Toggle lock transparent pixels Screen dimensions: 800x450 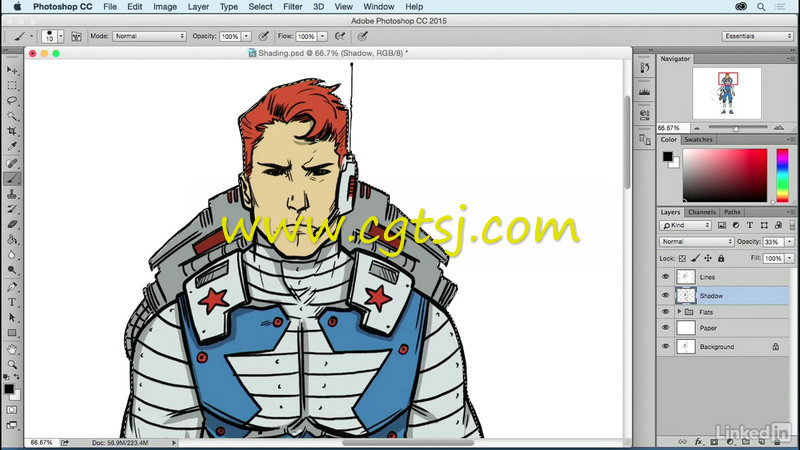[682, 259]
